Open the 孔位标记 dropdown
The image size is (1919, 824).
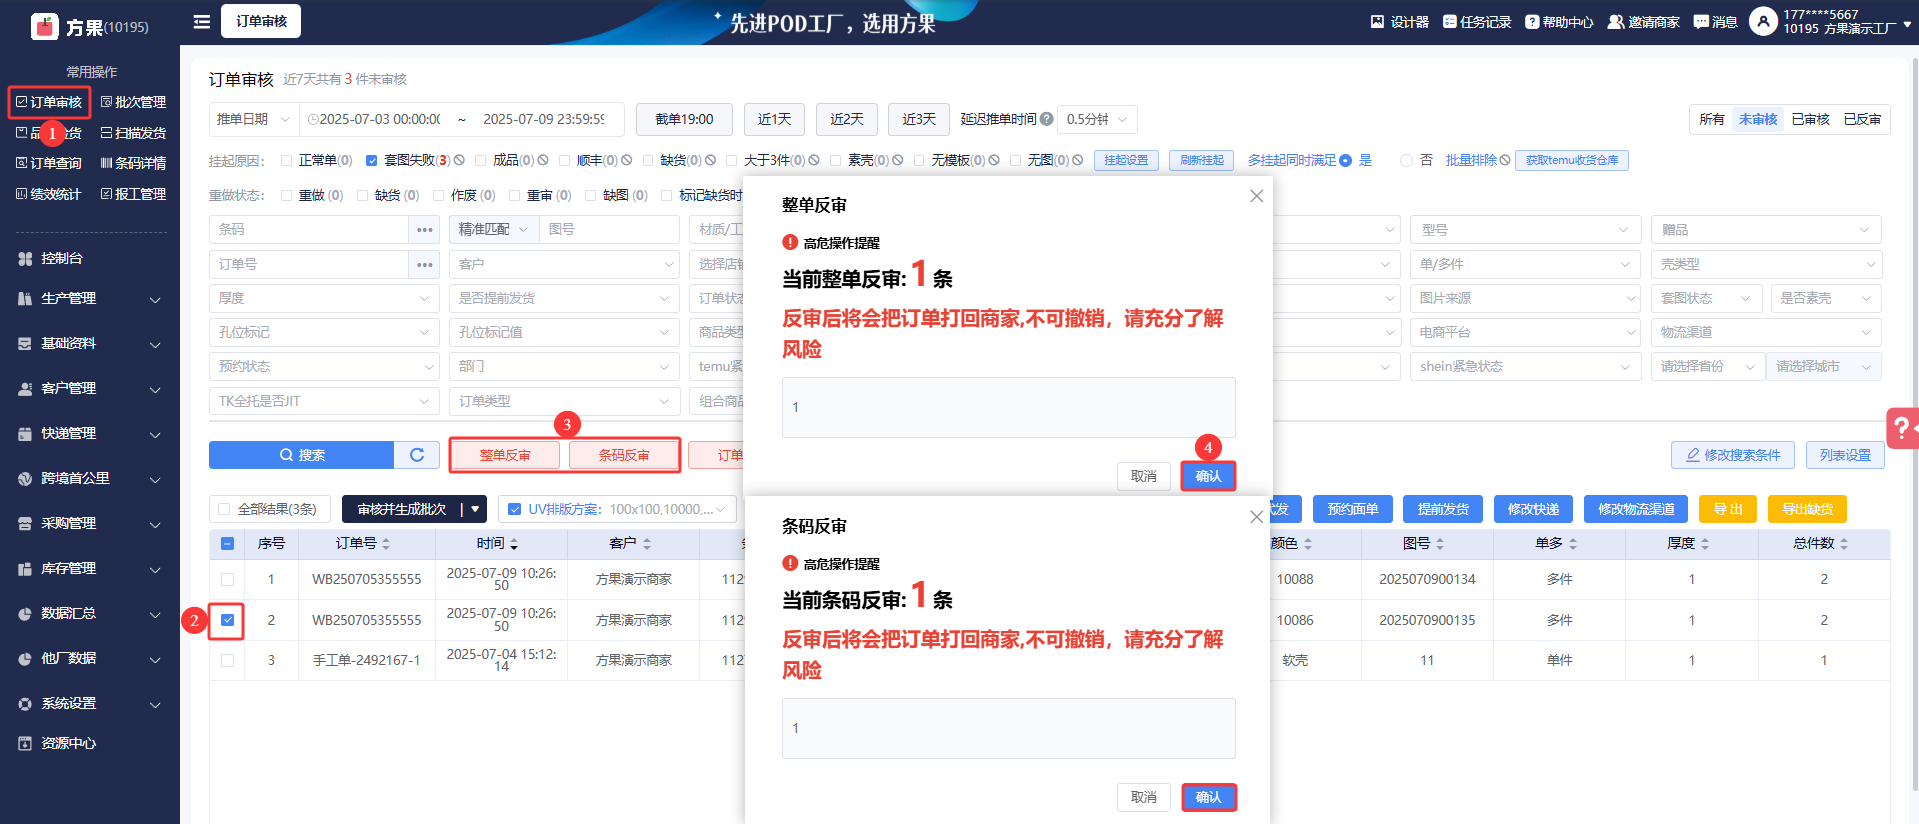[x=324, y=332]
